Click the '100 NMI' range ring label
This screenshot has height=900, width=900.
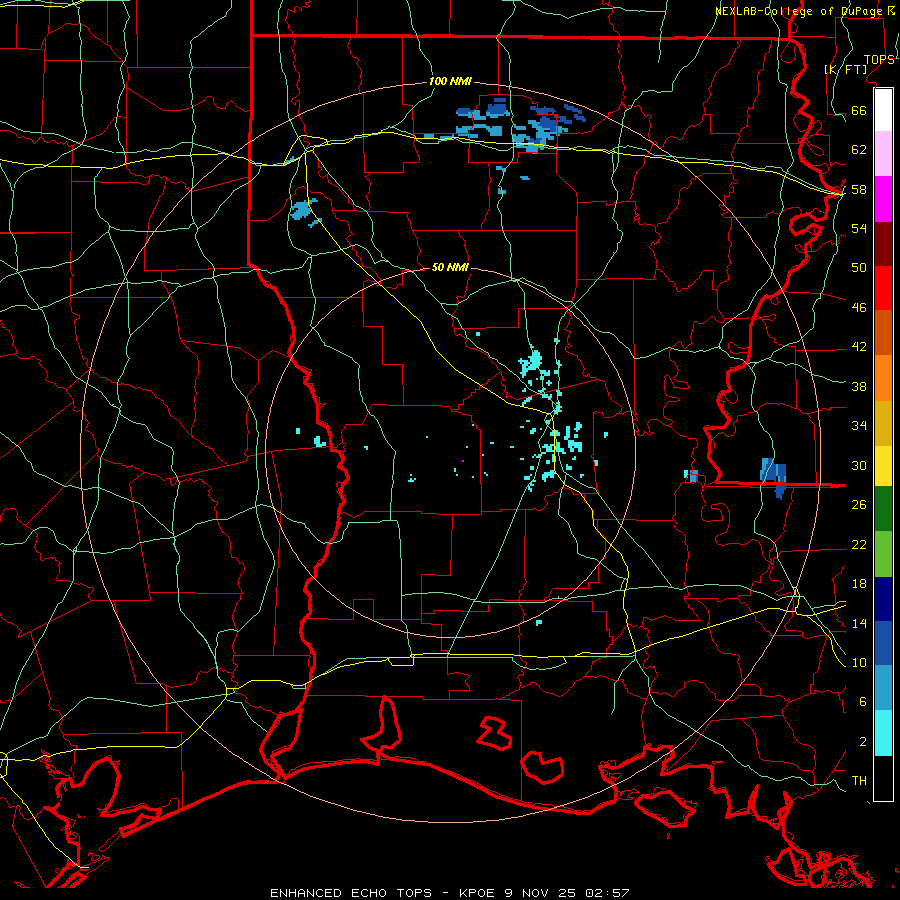[450, 82]
